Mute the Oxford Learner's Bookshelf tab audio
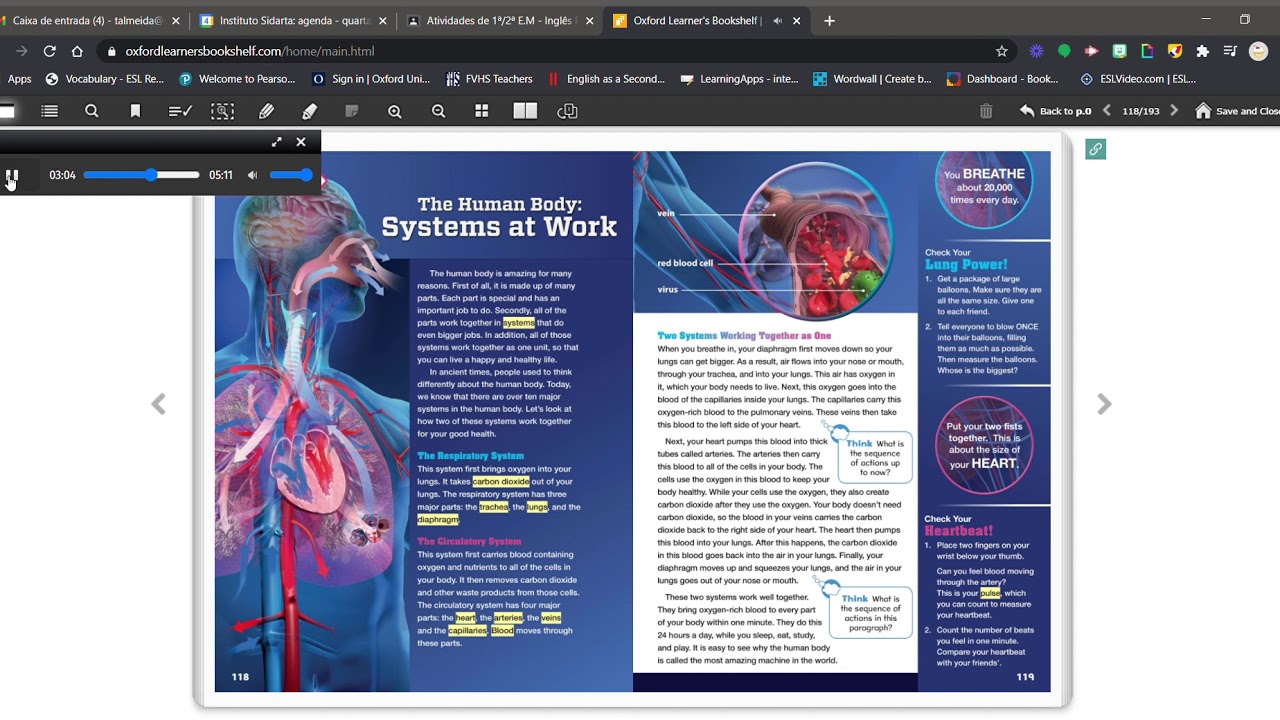The width and height of the screenshot is (1280, 720). coord(777,20)
